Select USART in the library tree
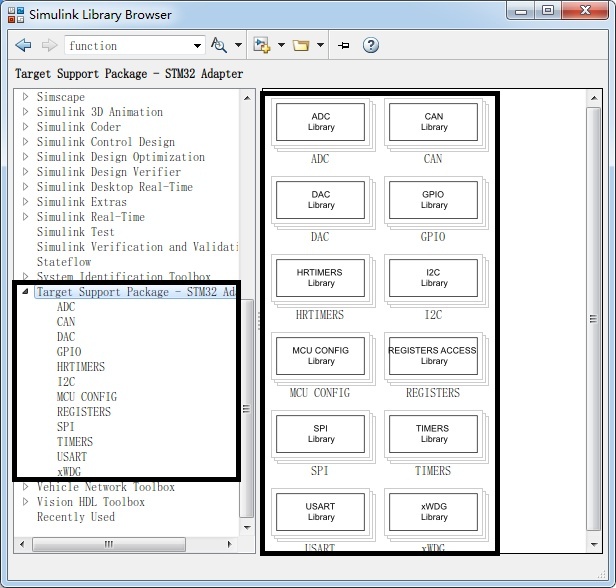The height and width of the screenshot is (588, 616). click(x=74, y=457)
